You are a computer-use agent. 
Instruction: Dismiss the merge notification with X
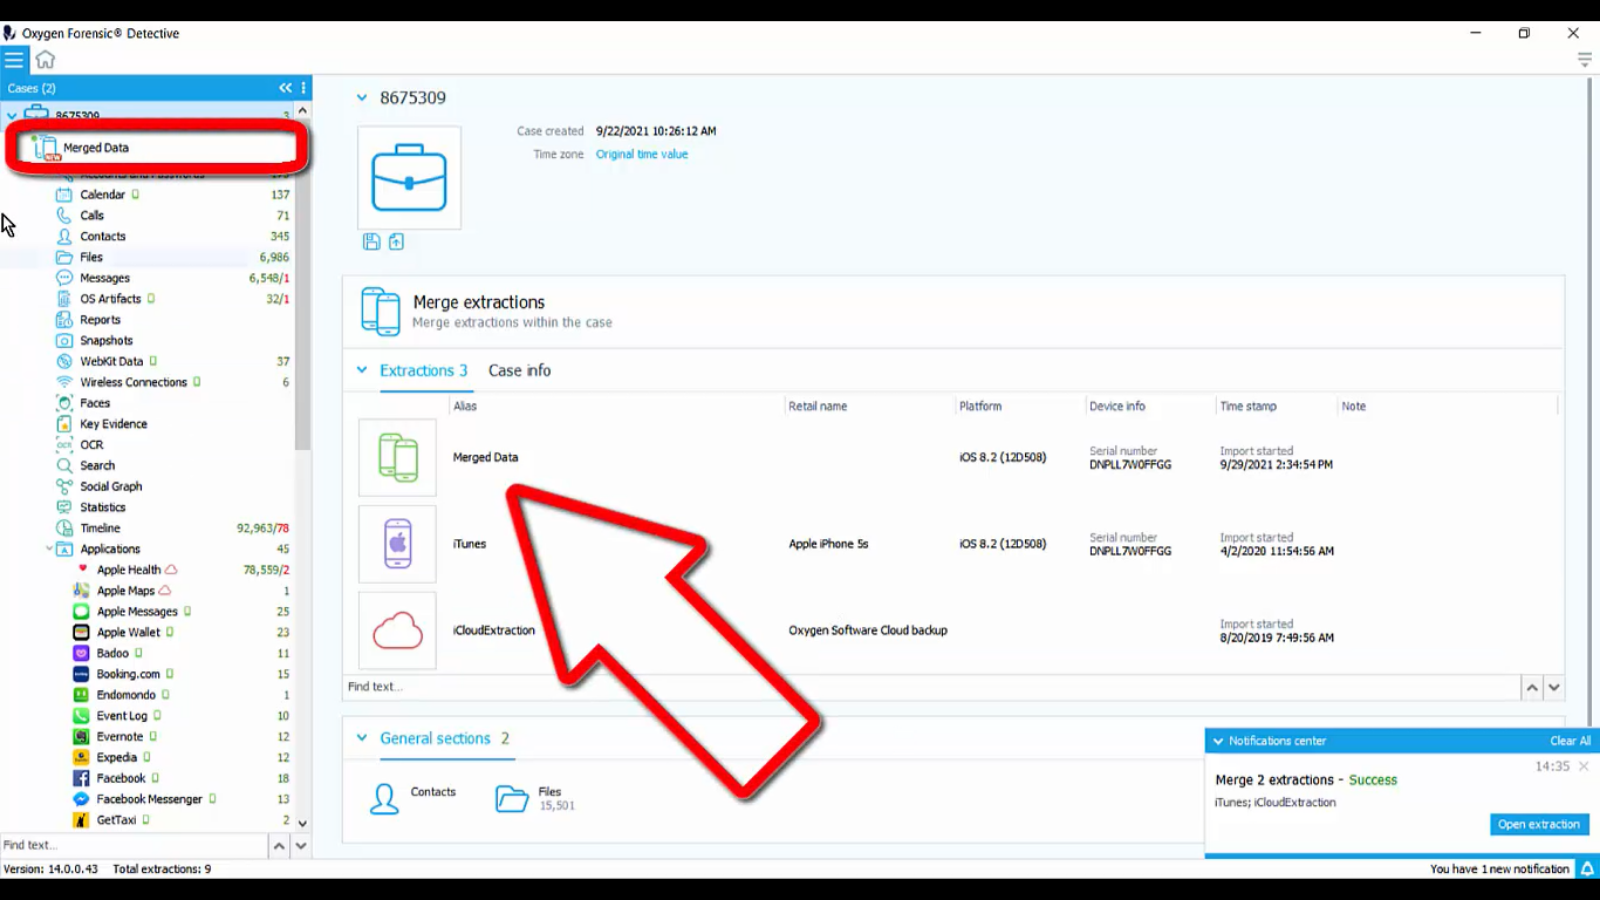coord(1584,766)
